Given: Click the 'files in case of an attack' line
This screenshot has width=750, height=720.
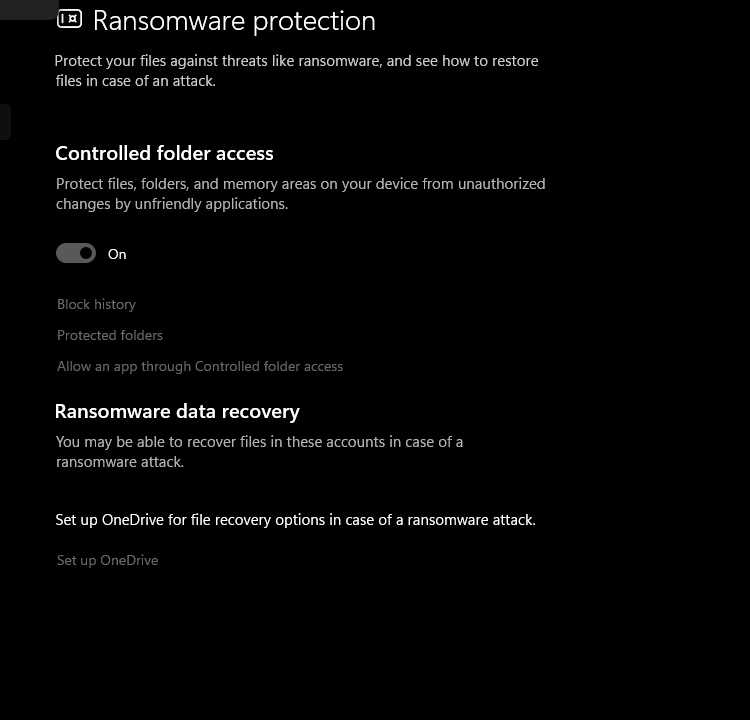Looking at the screenshot, I should [136, 81].
